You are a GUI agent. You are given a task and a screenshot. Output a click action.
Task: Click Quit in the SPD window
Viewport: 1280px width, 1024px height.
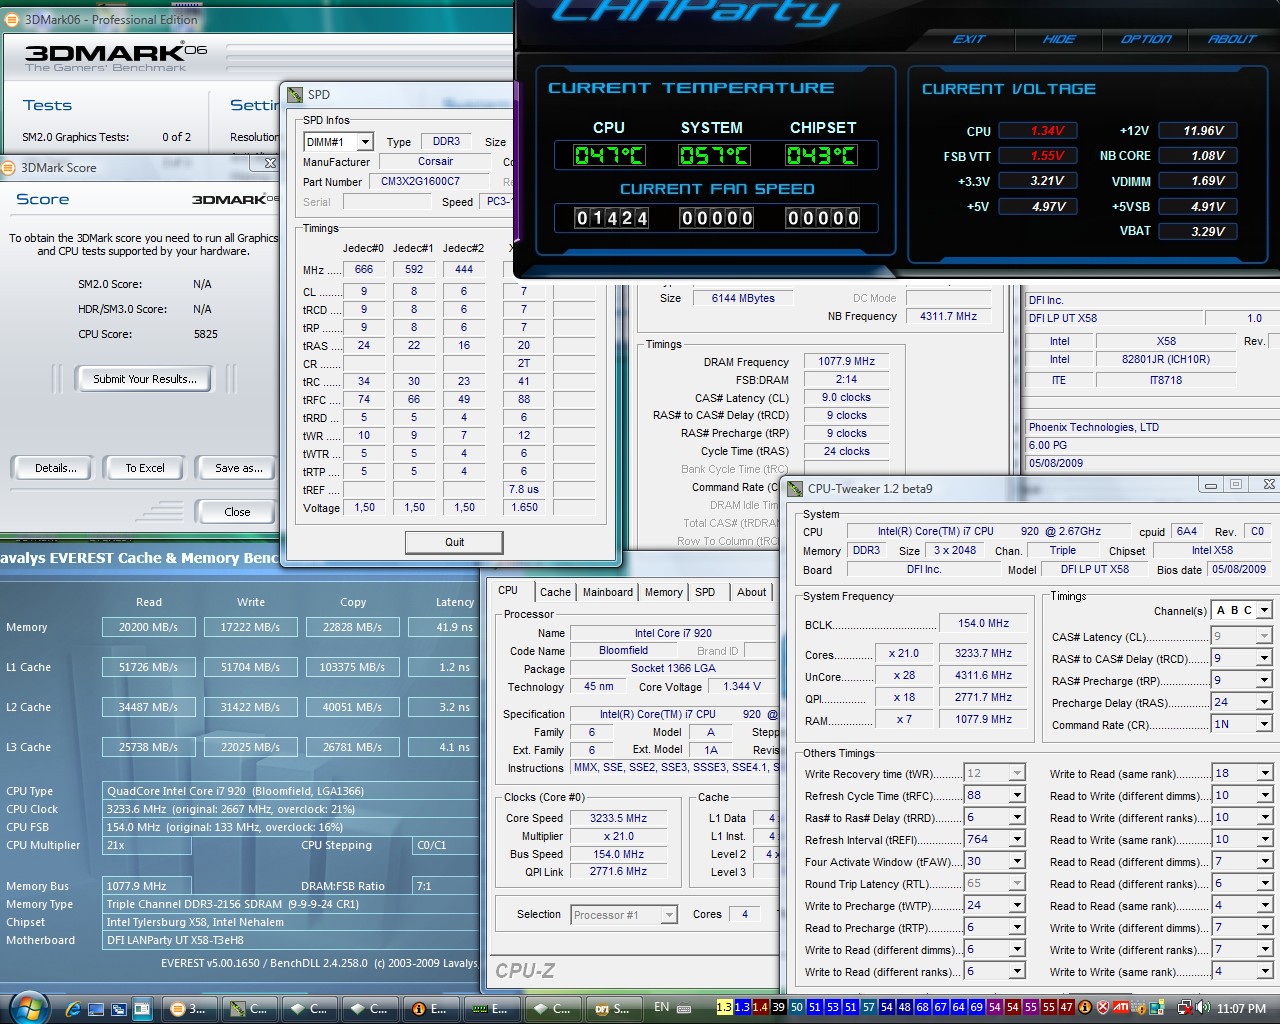pyautogui.click(x=454, y=542)
